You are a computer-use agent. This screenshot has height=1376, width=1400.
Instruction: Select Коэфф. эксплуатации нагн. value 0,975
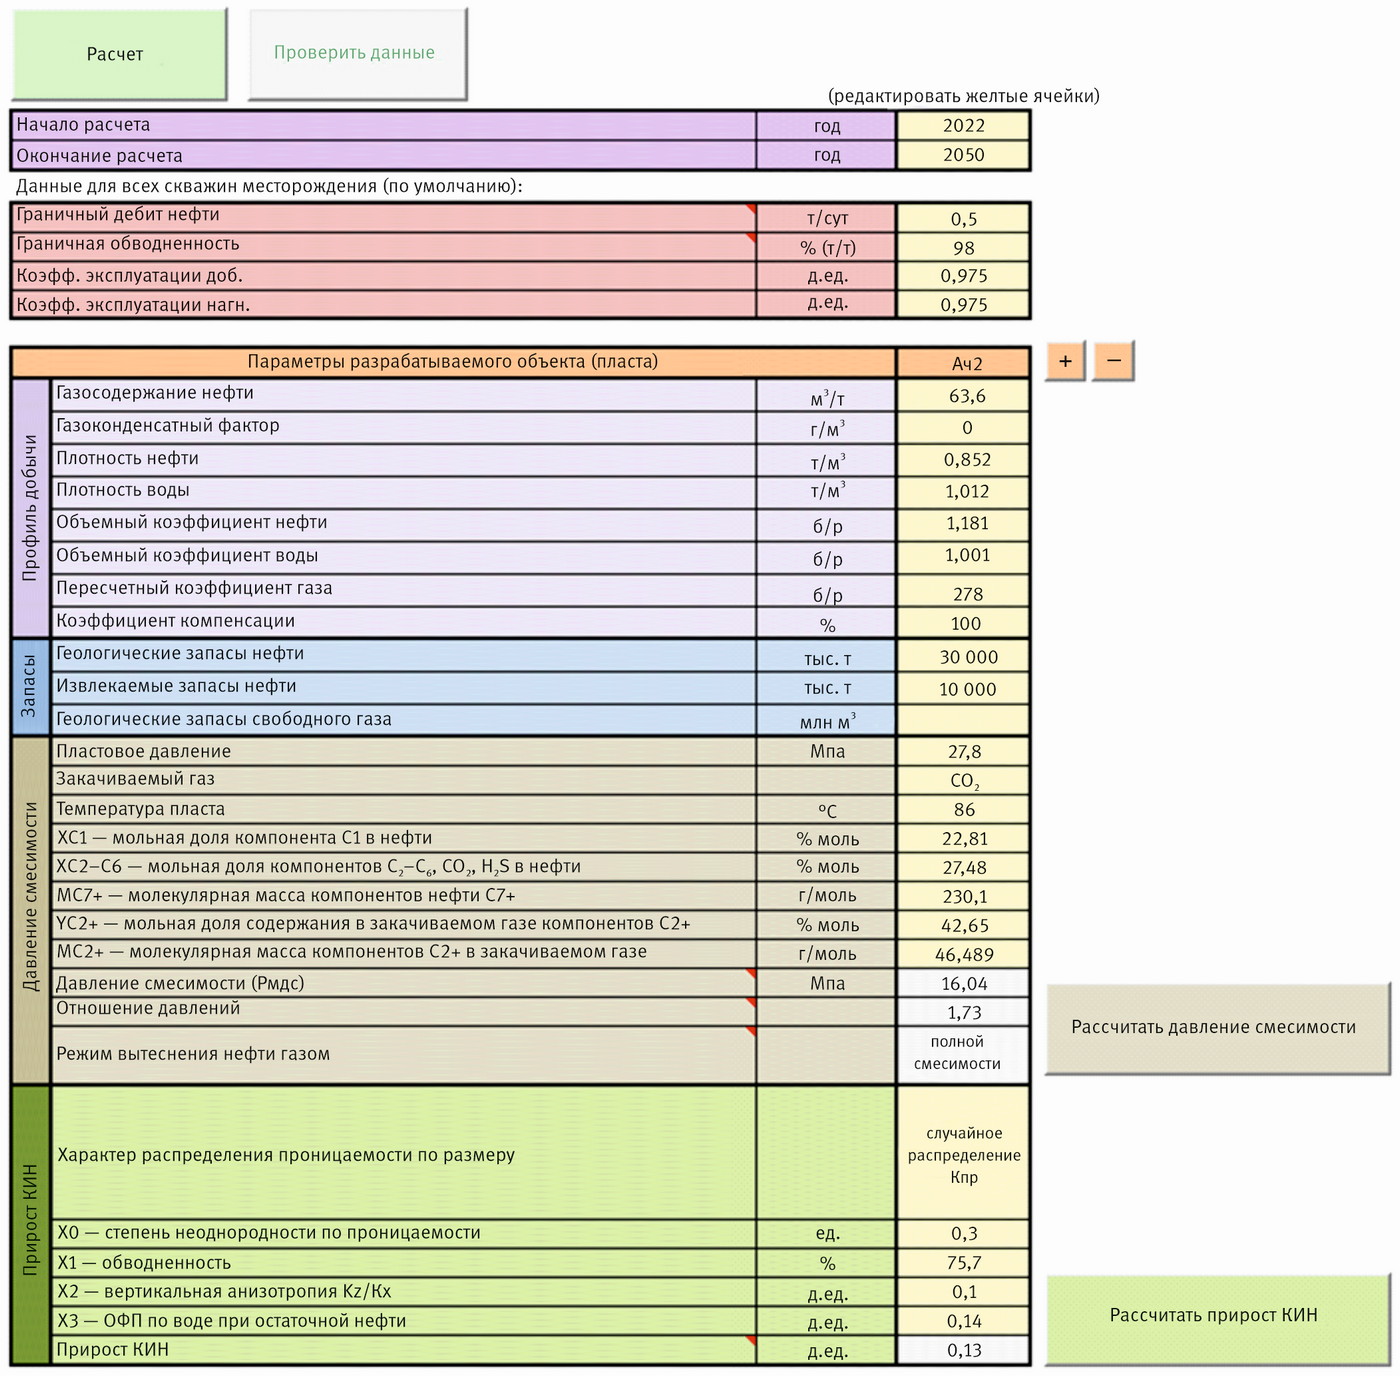(x=963, y=305)
